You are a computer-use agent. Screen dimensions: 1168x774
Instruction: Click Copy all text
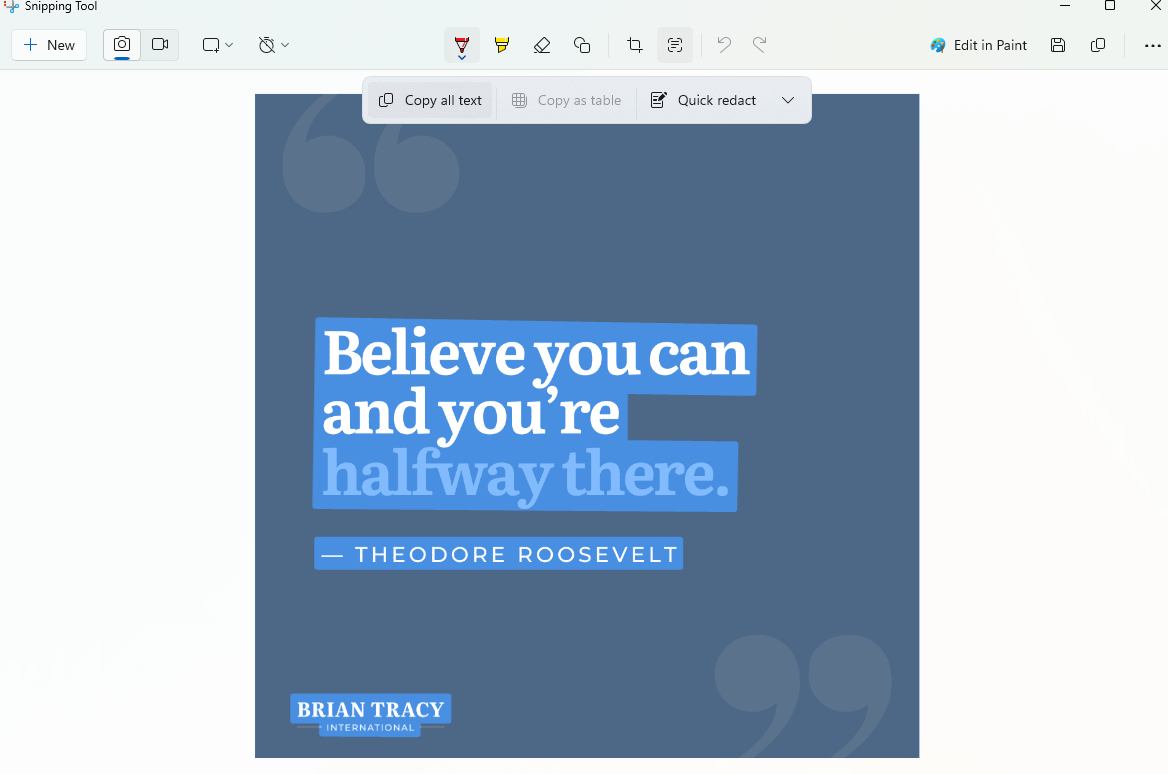click(431, 100)
